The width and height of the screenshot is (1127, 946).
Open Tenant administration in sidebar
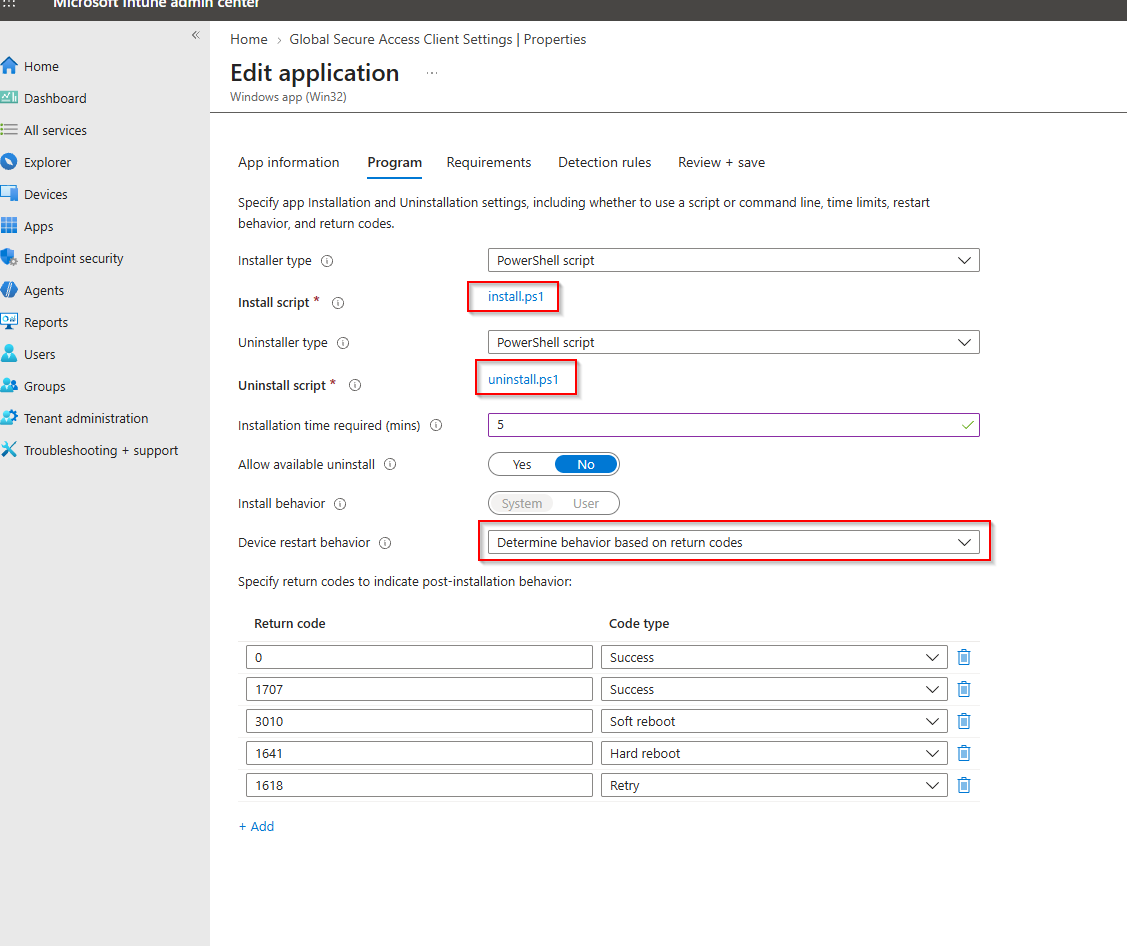click(x=86, y=418)
